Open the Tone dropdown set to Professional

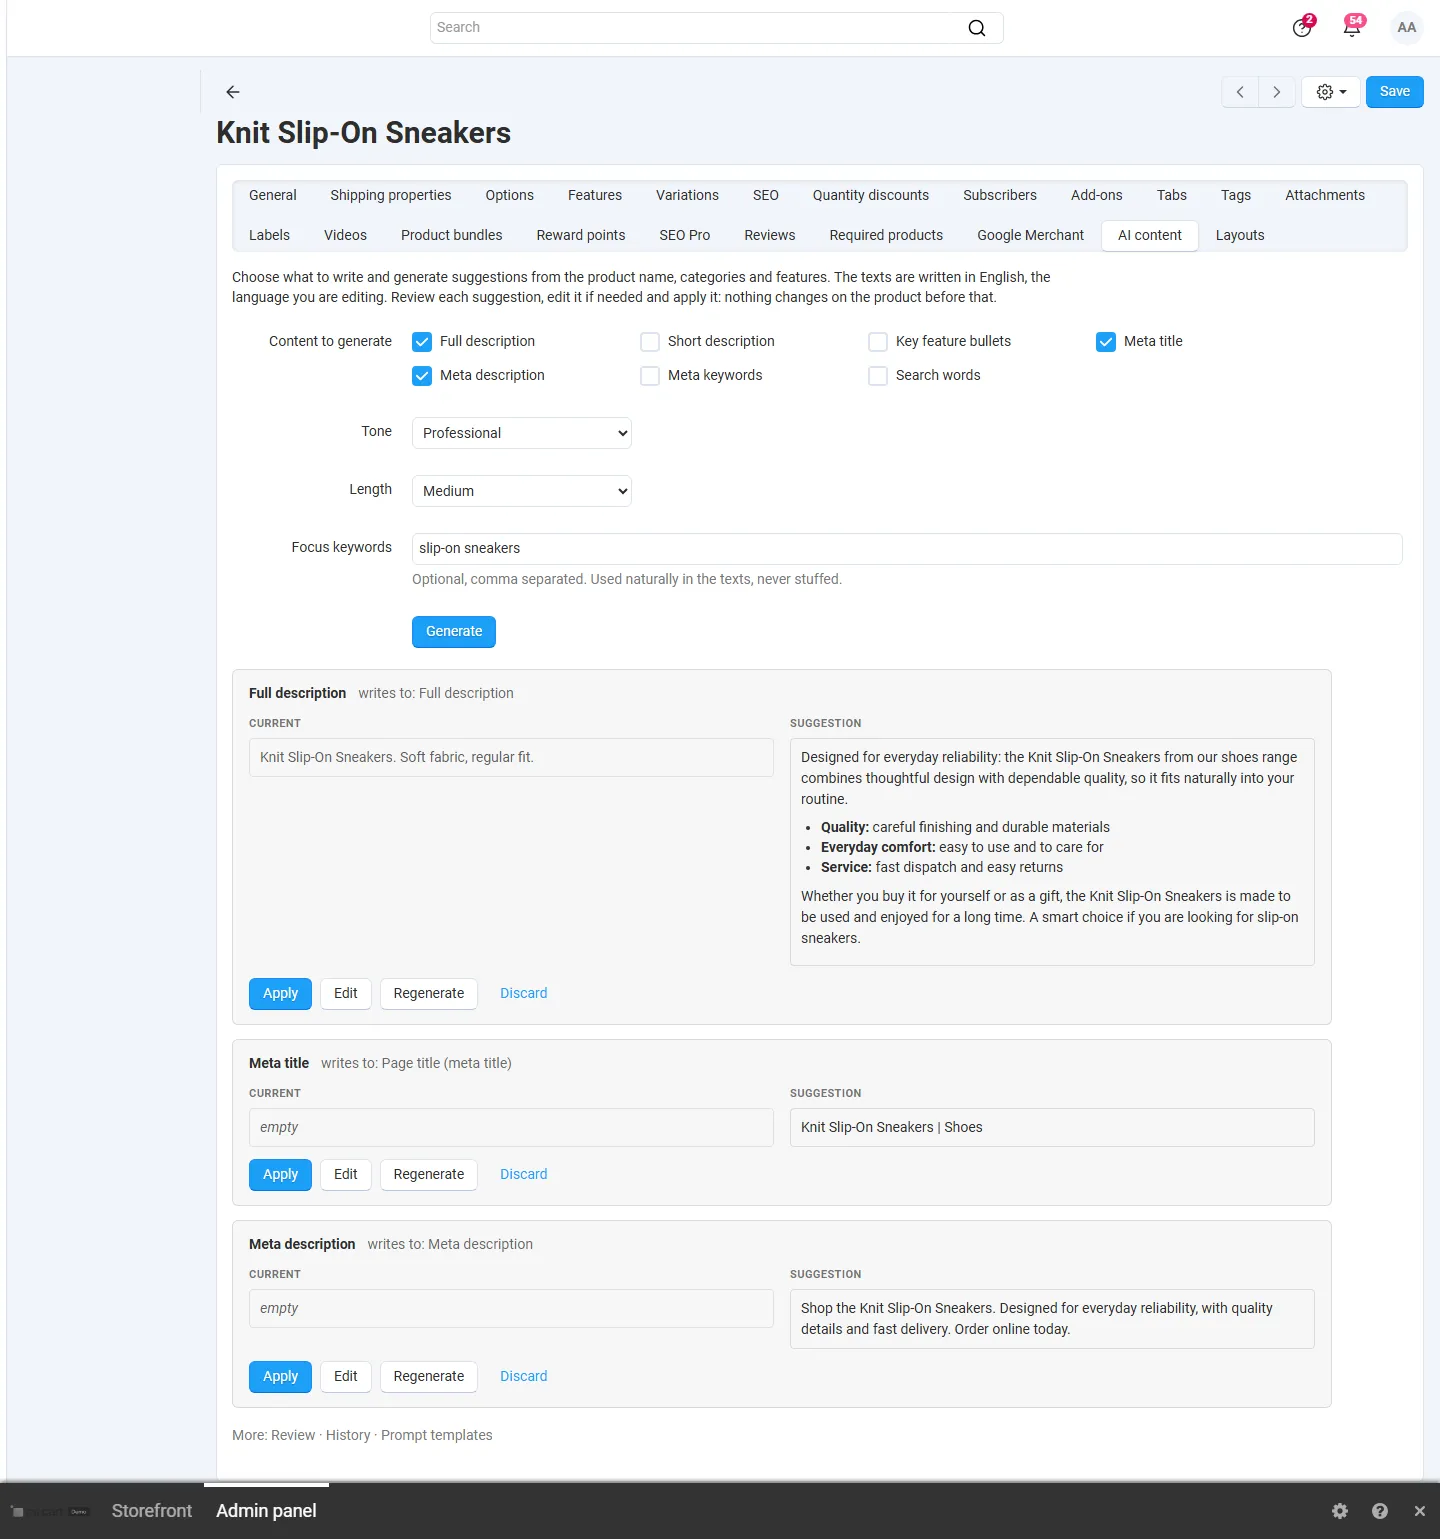click(522, 433)
